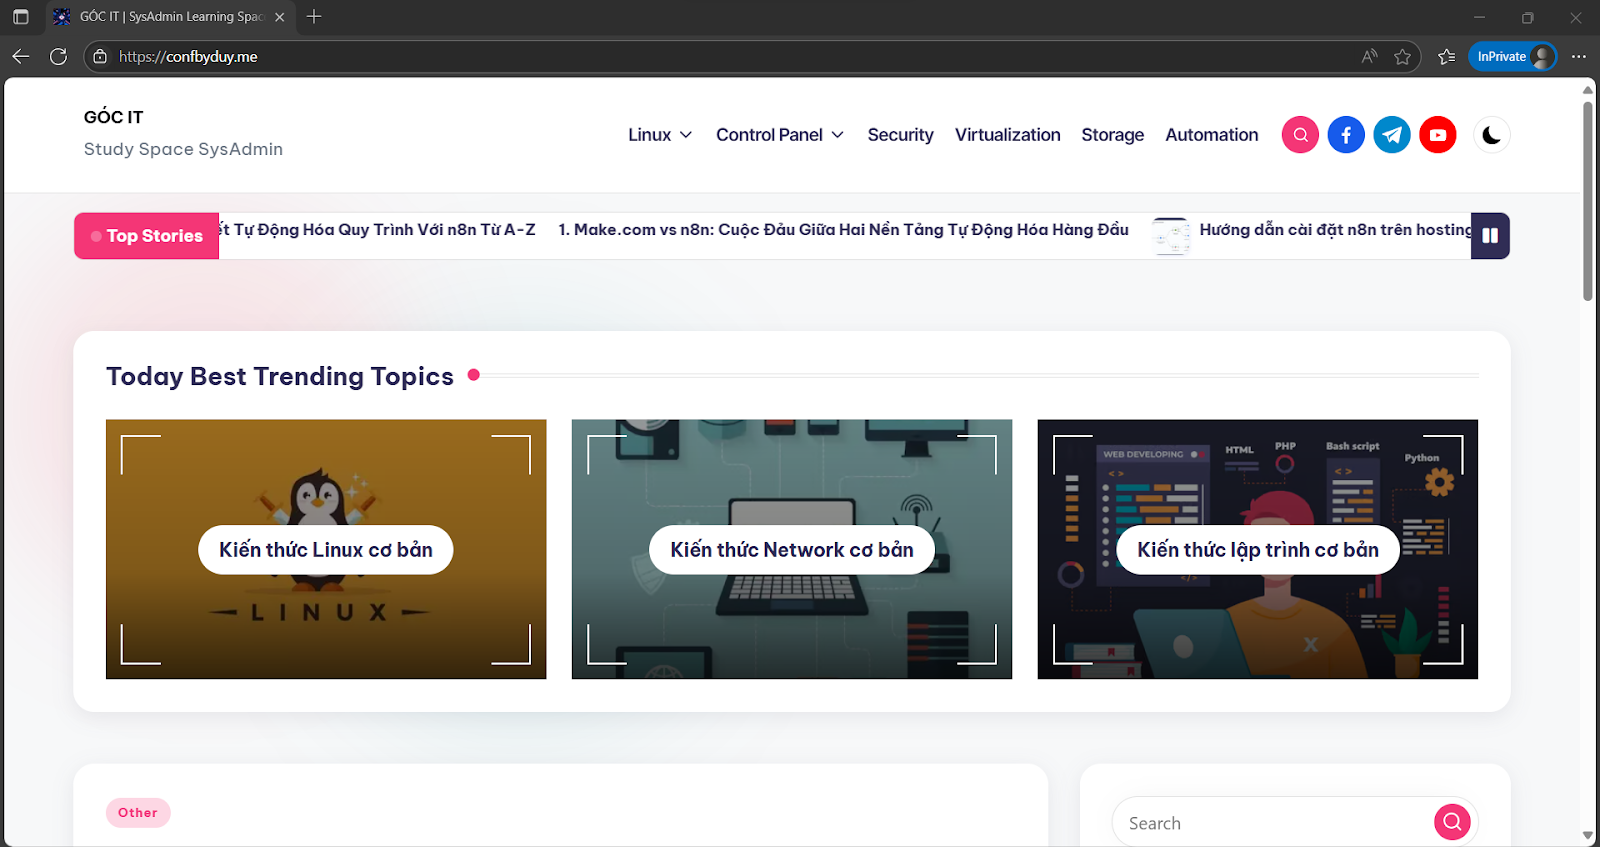Screen dimensions: 1600x847
Task: Go to the Storage section
Action: click(1112, 135)
